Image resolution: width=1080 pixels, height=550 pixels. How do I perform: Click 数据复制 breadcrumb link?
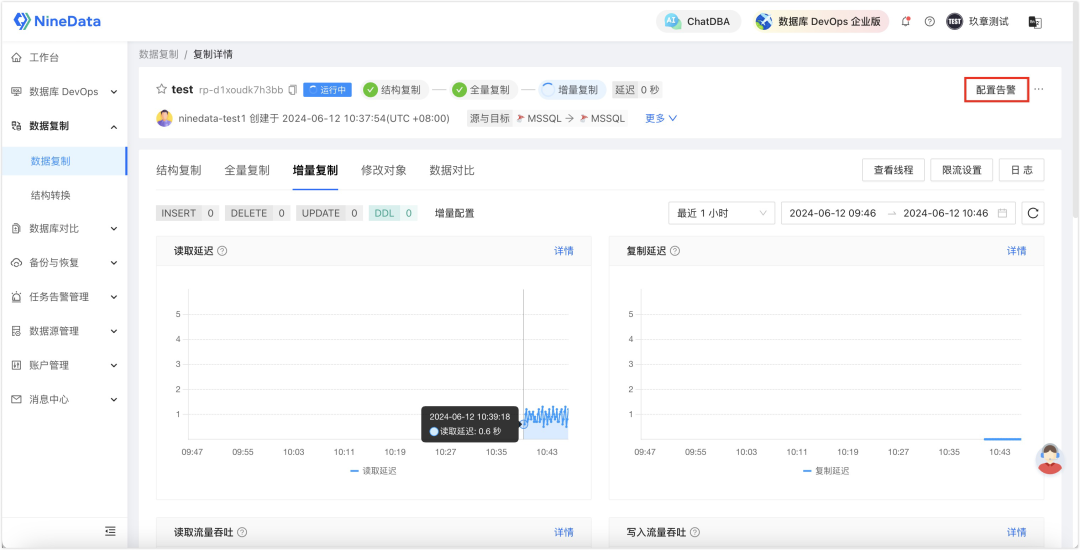158,54
